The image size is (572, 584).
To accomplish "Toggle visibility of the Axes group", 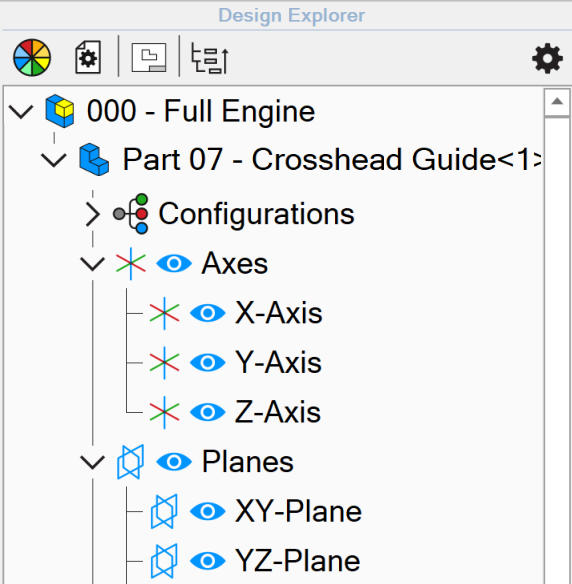I will click(x=174, y=264).
